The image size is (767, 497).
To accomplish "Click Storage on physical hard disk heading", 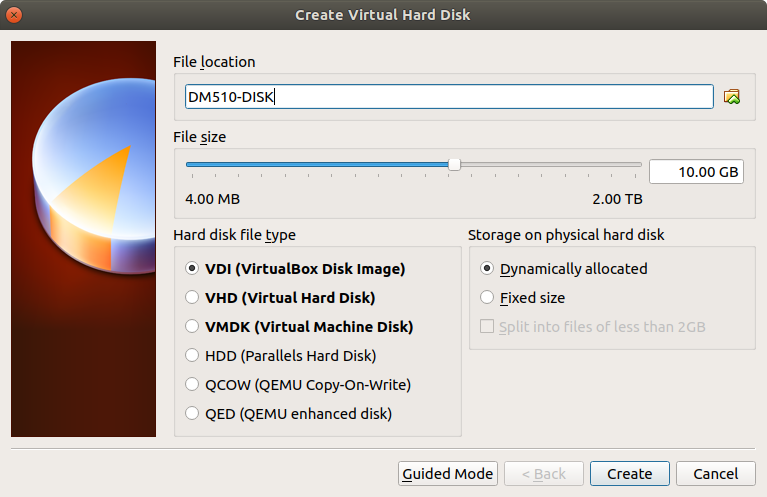I will (x=566, y=235).
